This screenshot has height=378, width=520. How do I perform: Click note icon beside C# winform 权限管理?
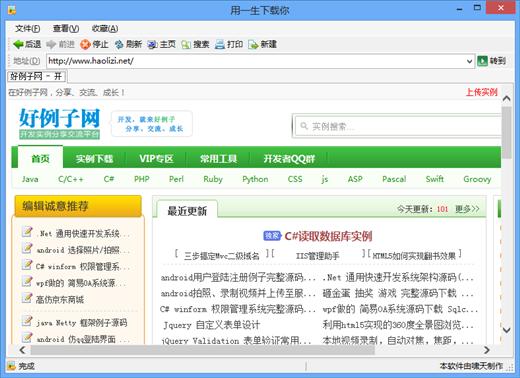click(27, 264)
